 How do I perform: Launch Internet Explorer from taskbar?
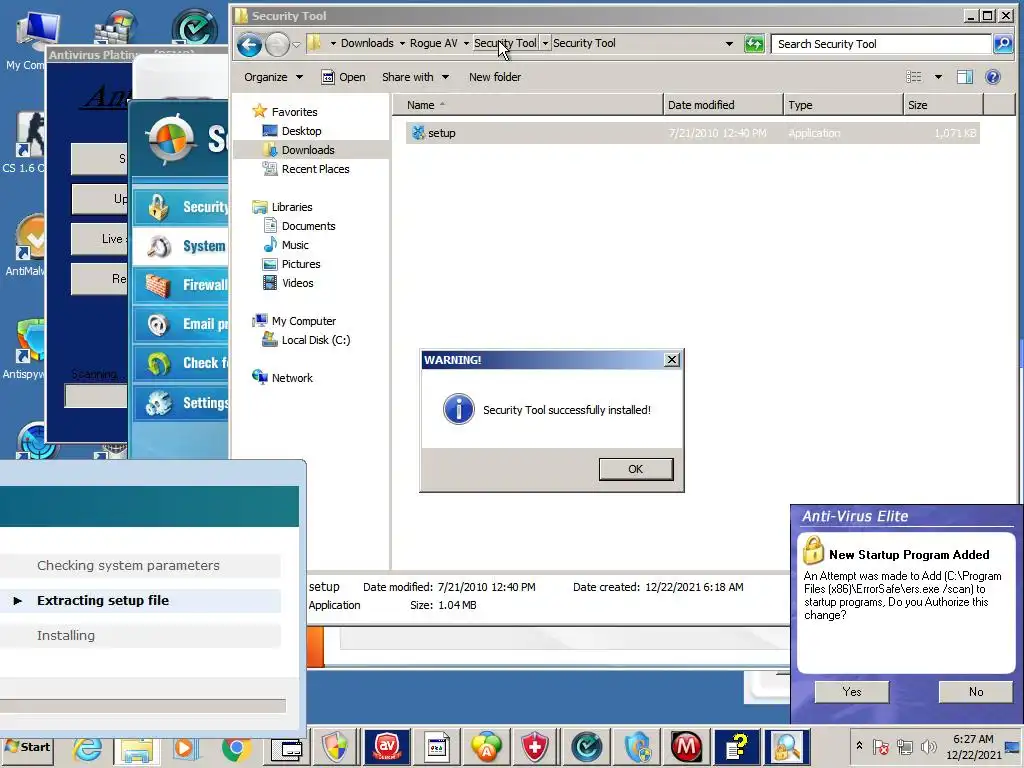88,748
